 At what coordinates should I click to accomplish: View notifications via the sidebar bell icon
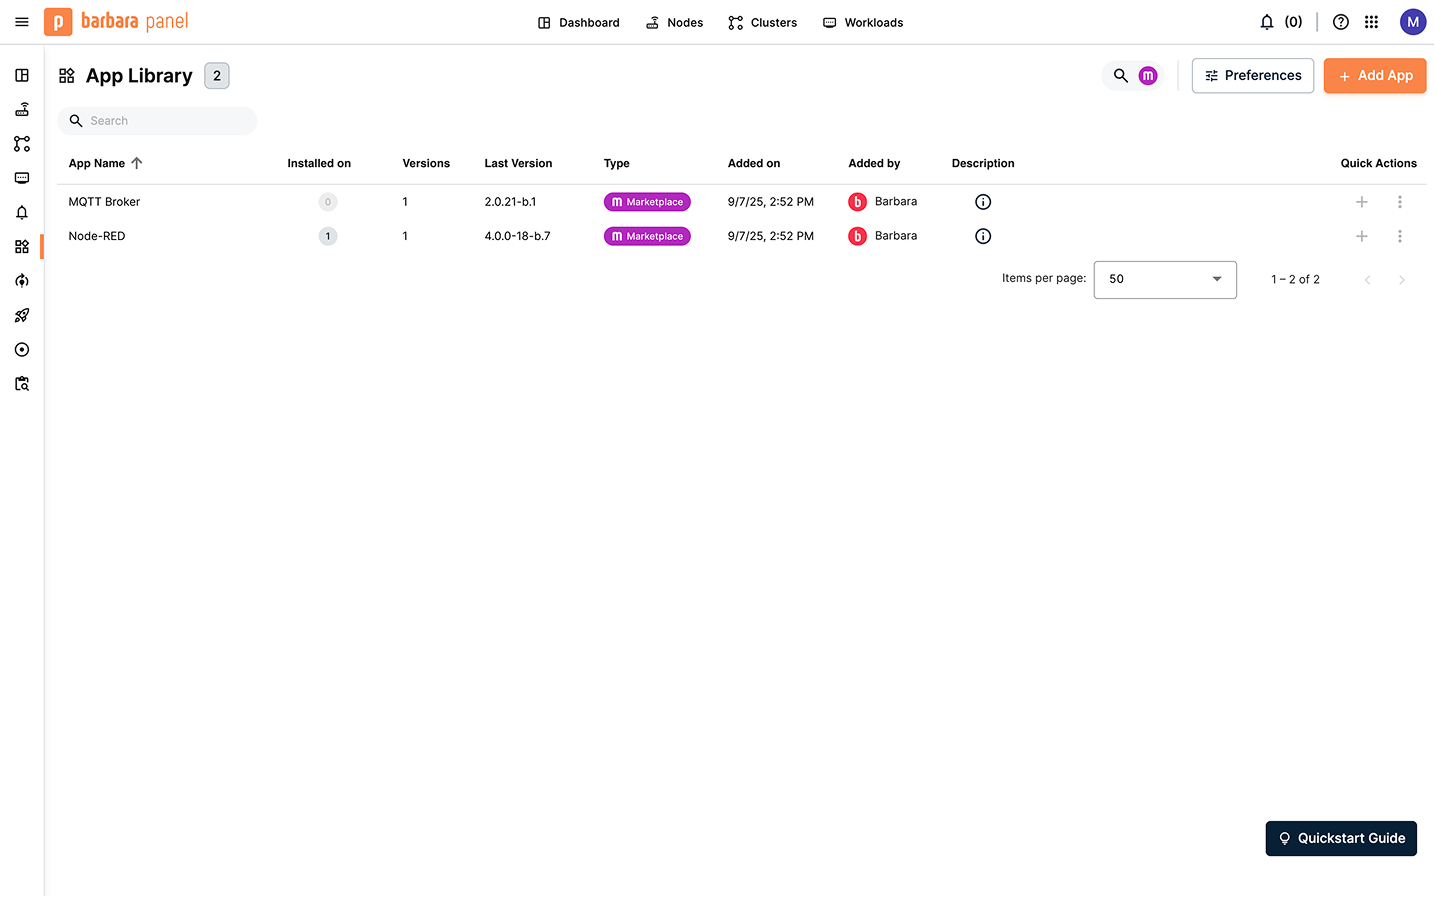coord(22,212)
